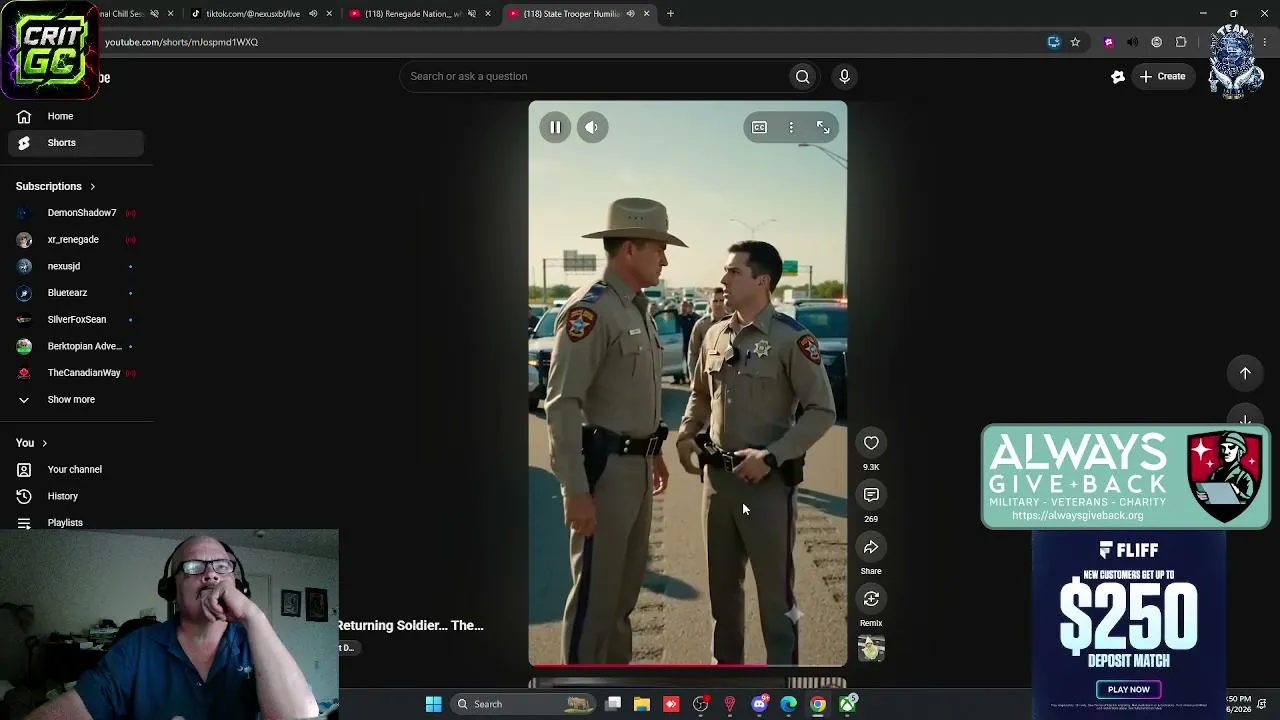1280x720 pixels.
Task: Open Playlists in the sidebar
Action: coord(76,523)
